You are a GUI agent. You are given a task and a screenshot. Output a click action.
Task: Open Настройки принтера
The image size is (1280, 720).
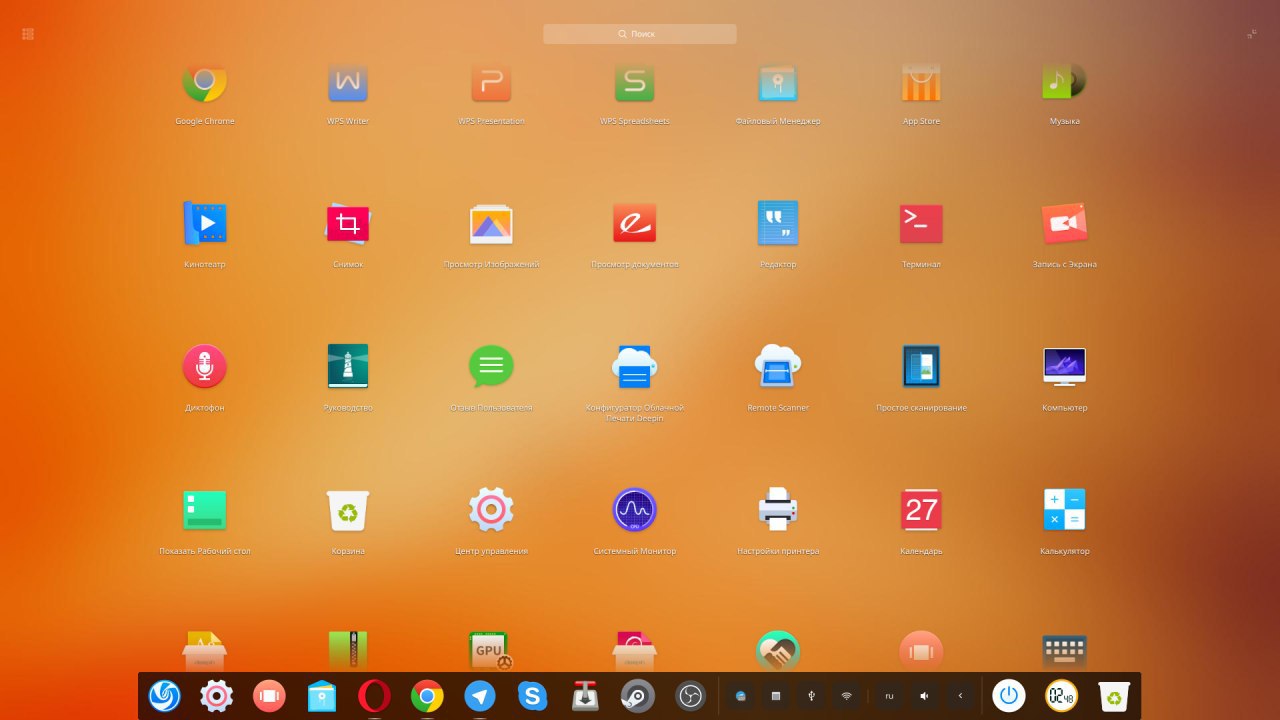[x=778, y=510]
